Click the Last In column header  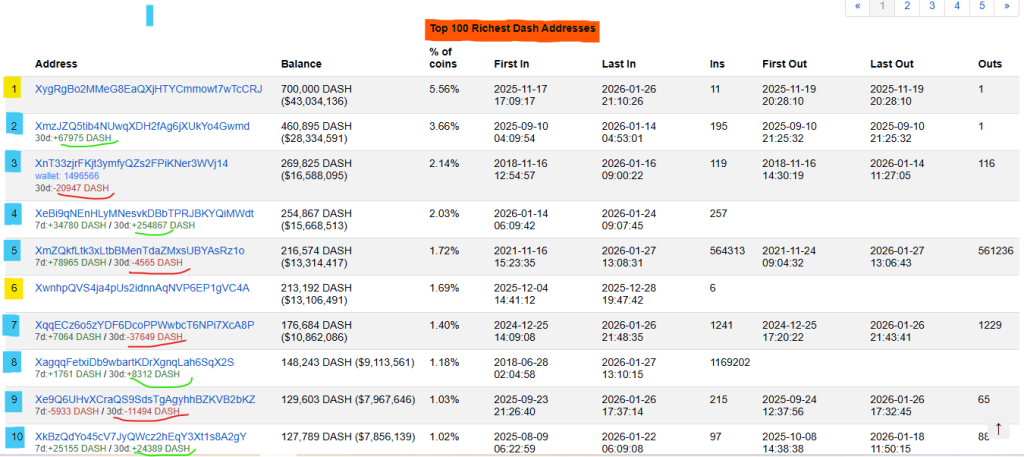pos(618,63)
